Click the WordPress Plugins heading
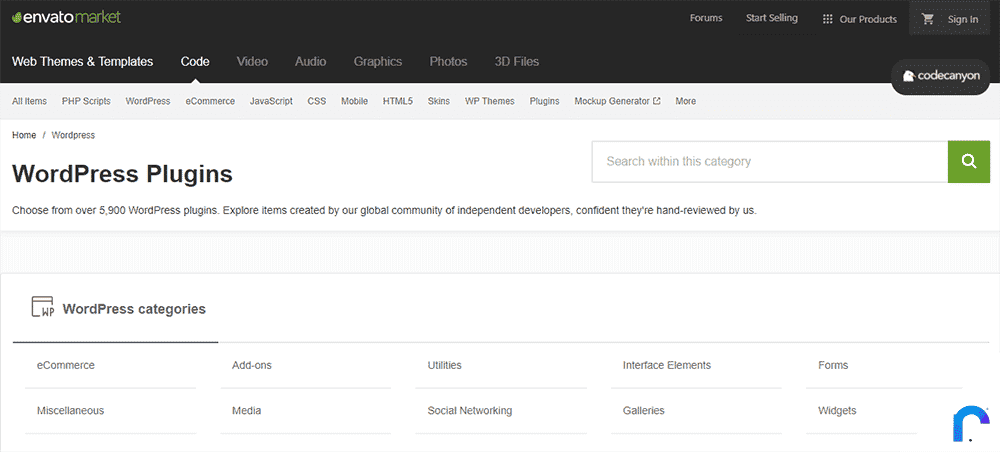 click(x=122, y=174)
